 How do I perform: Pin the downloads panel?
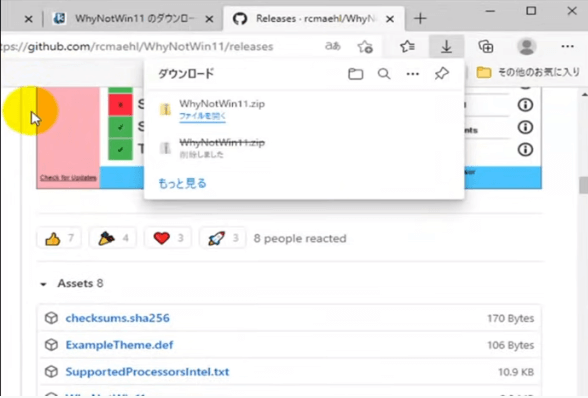[441, 74]
